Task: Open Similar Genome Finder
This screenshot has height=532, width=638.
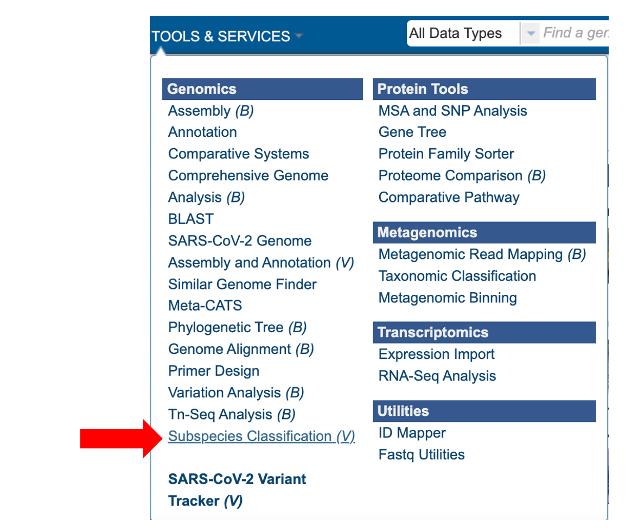Action: pyautogui.click(x=242, y=284)
